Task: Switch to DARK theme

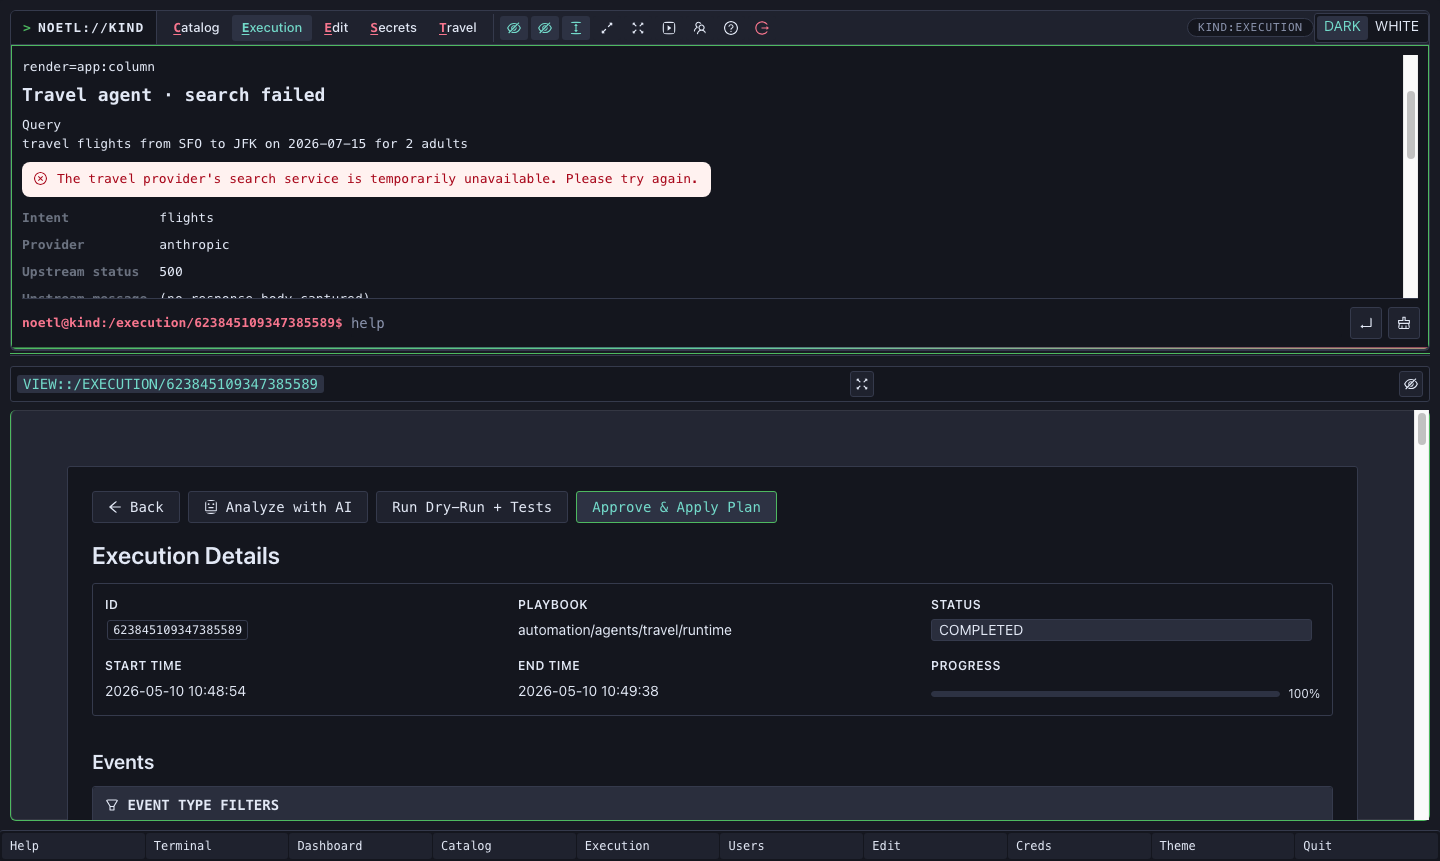Action: pos(1342,27)
